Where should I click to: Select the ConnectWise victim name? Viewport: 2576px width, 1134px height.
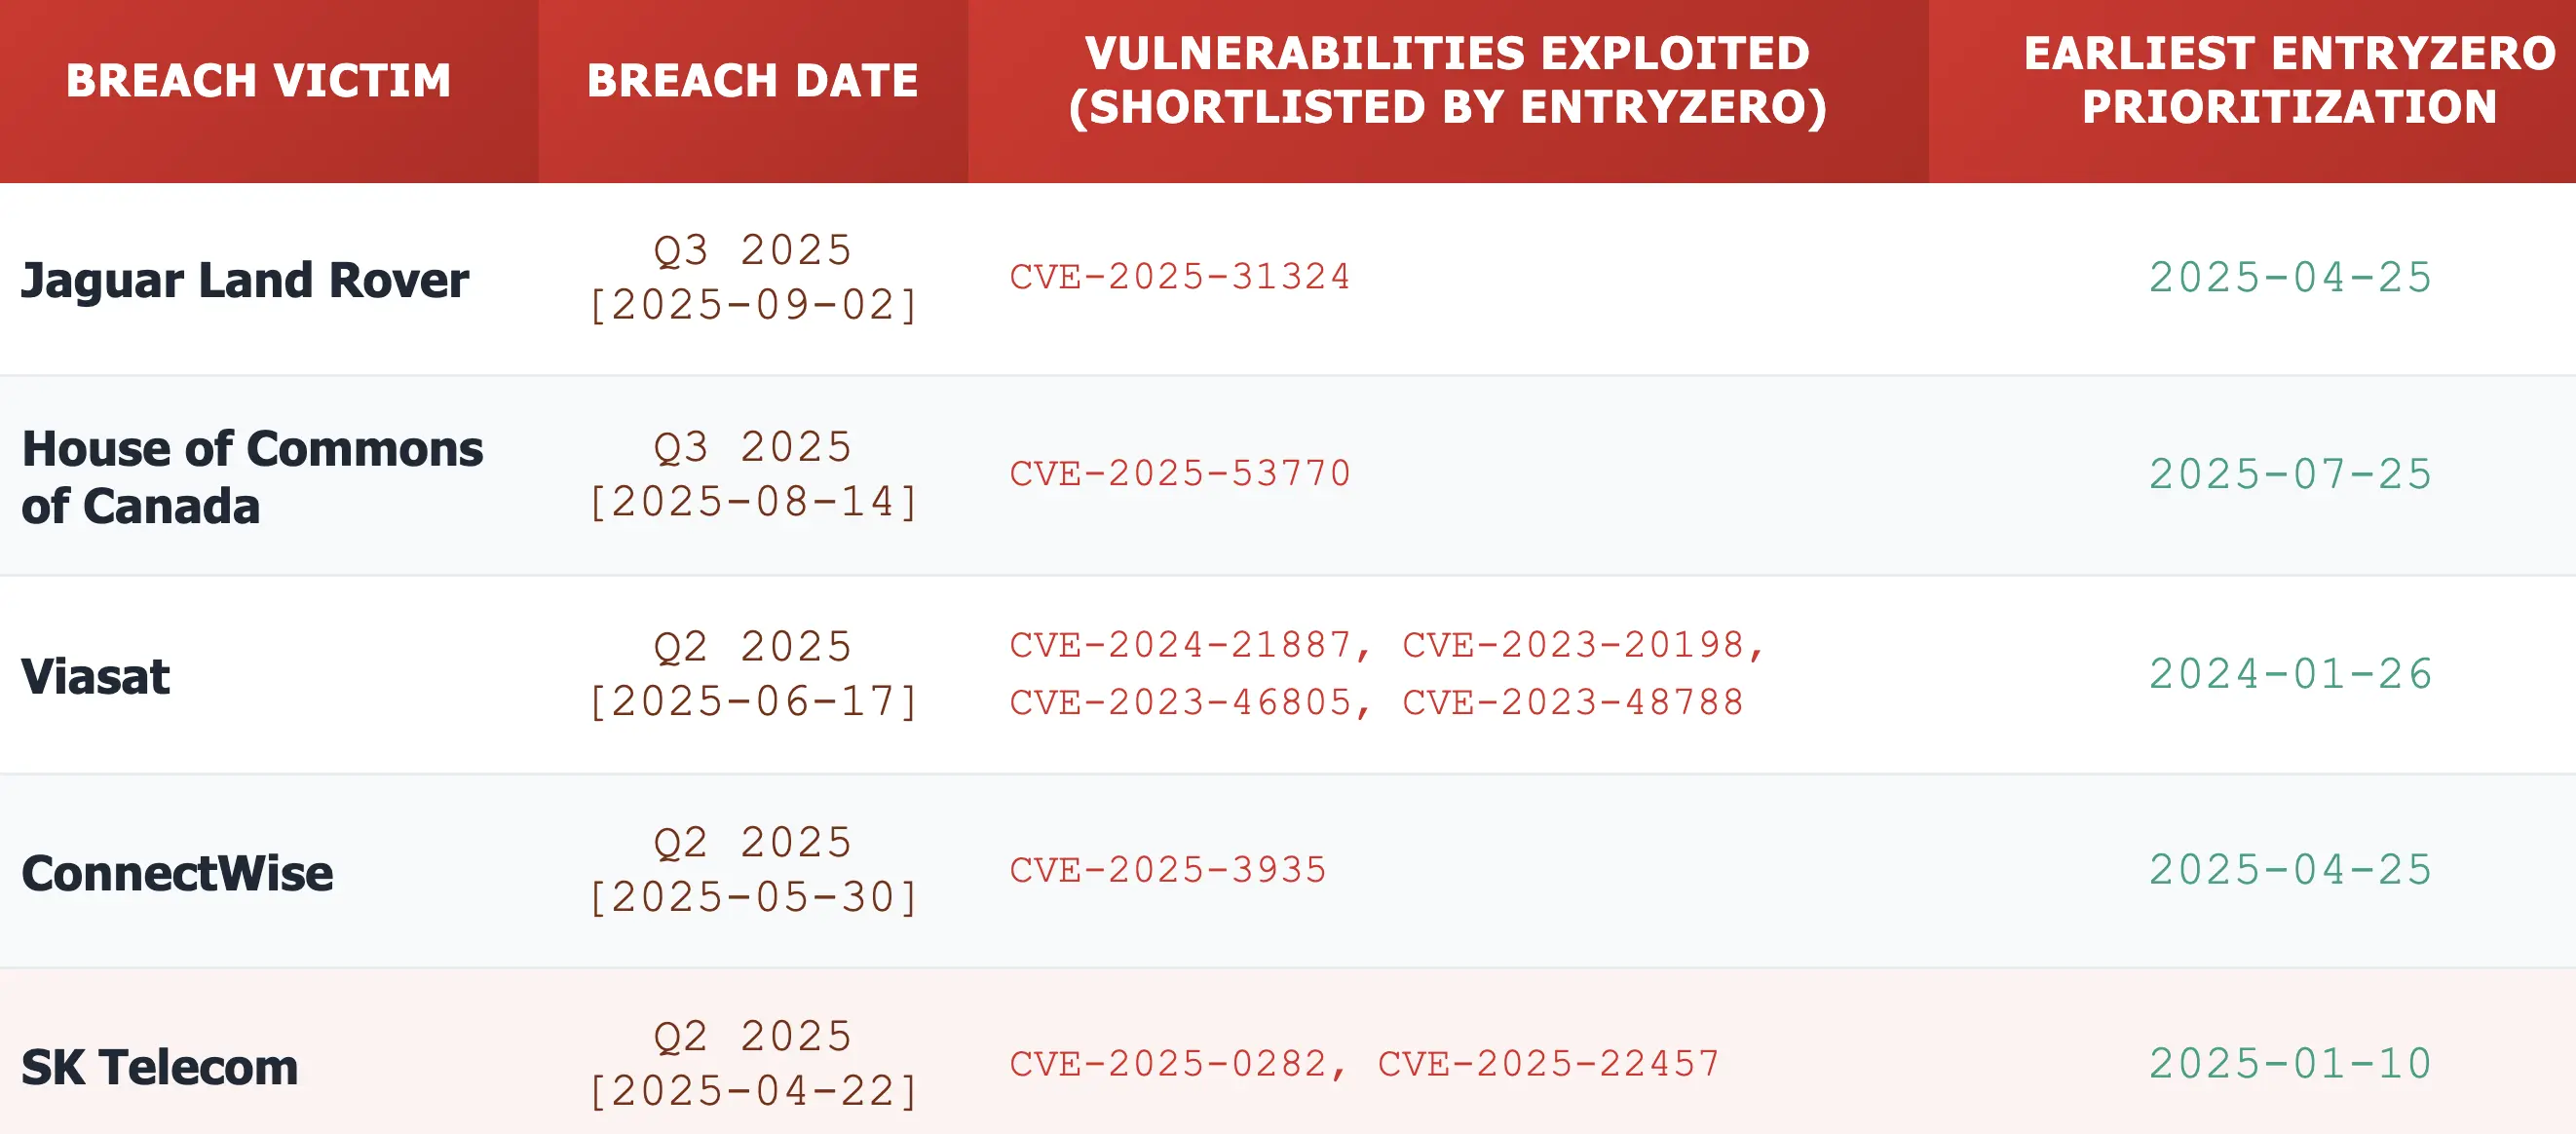tap(177, 874)
